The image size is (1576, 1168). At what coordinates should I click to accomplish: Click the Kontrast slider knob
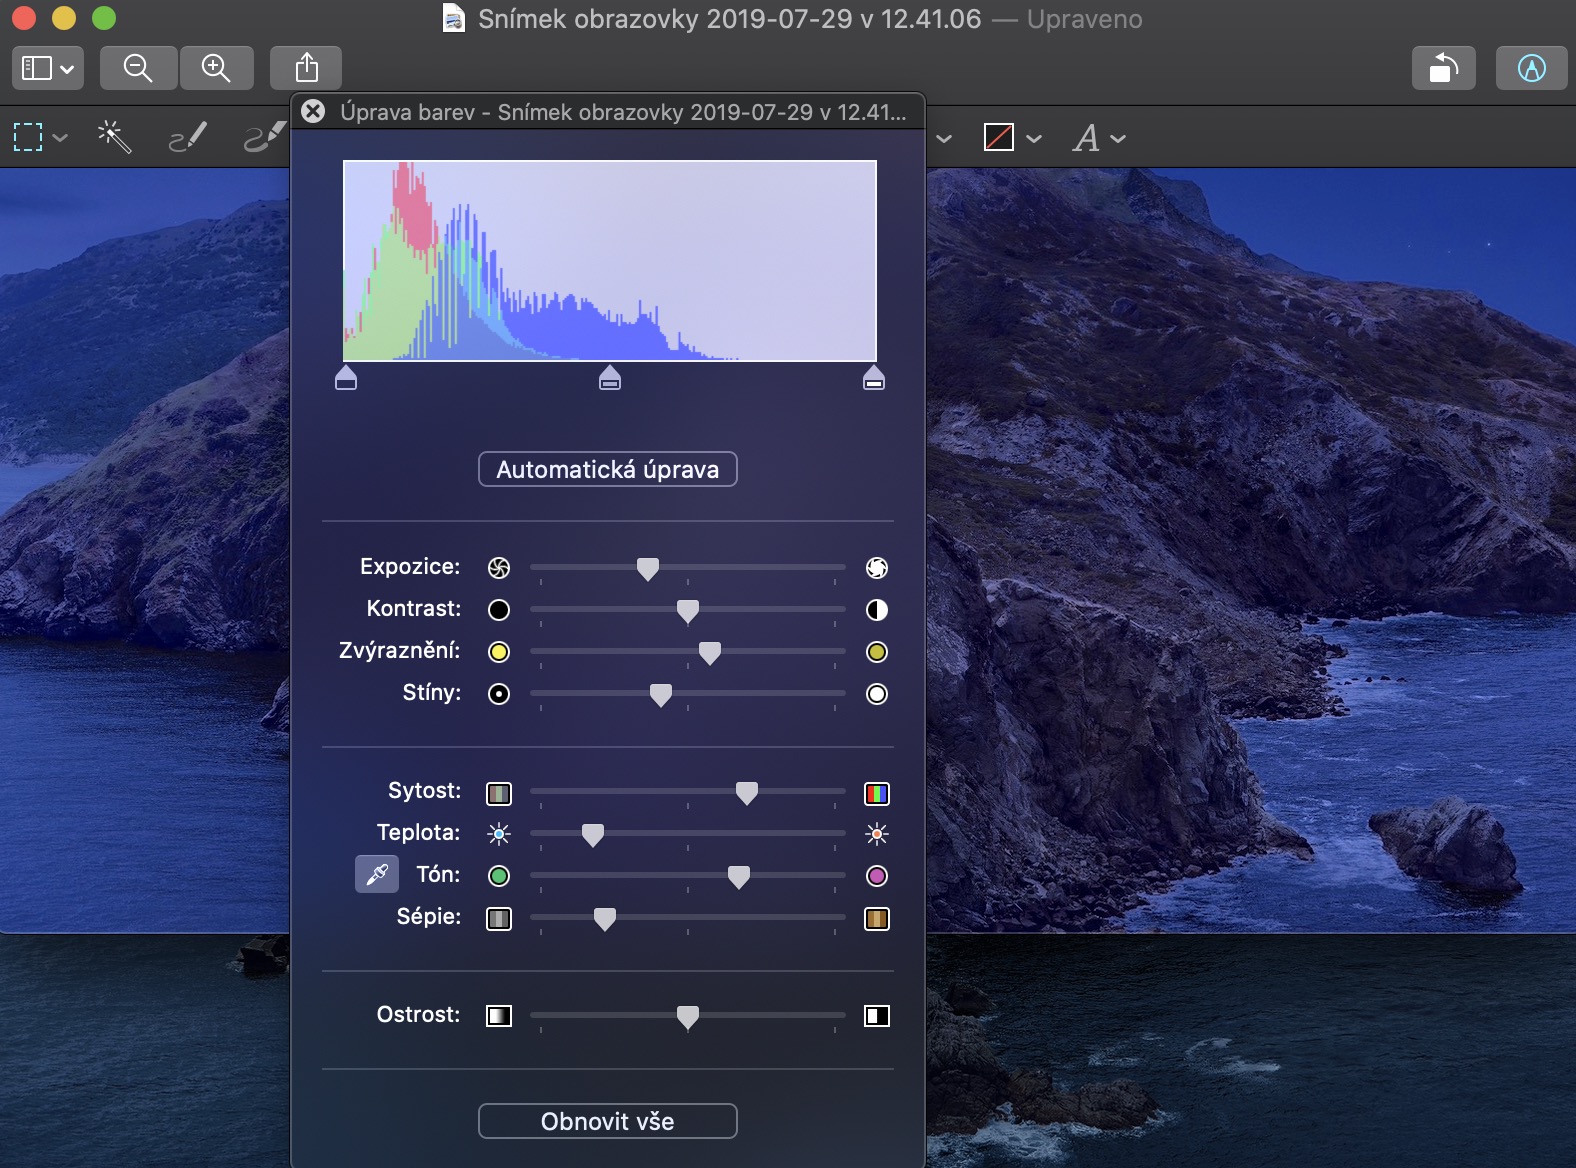(688, 610)
